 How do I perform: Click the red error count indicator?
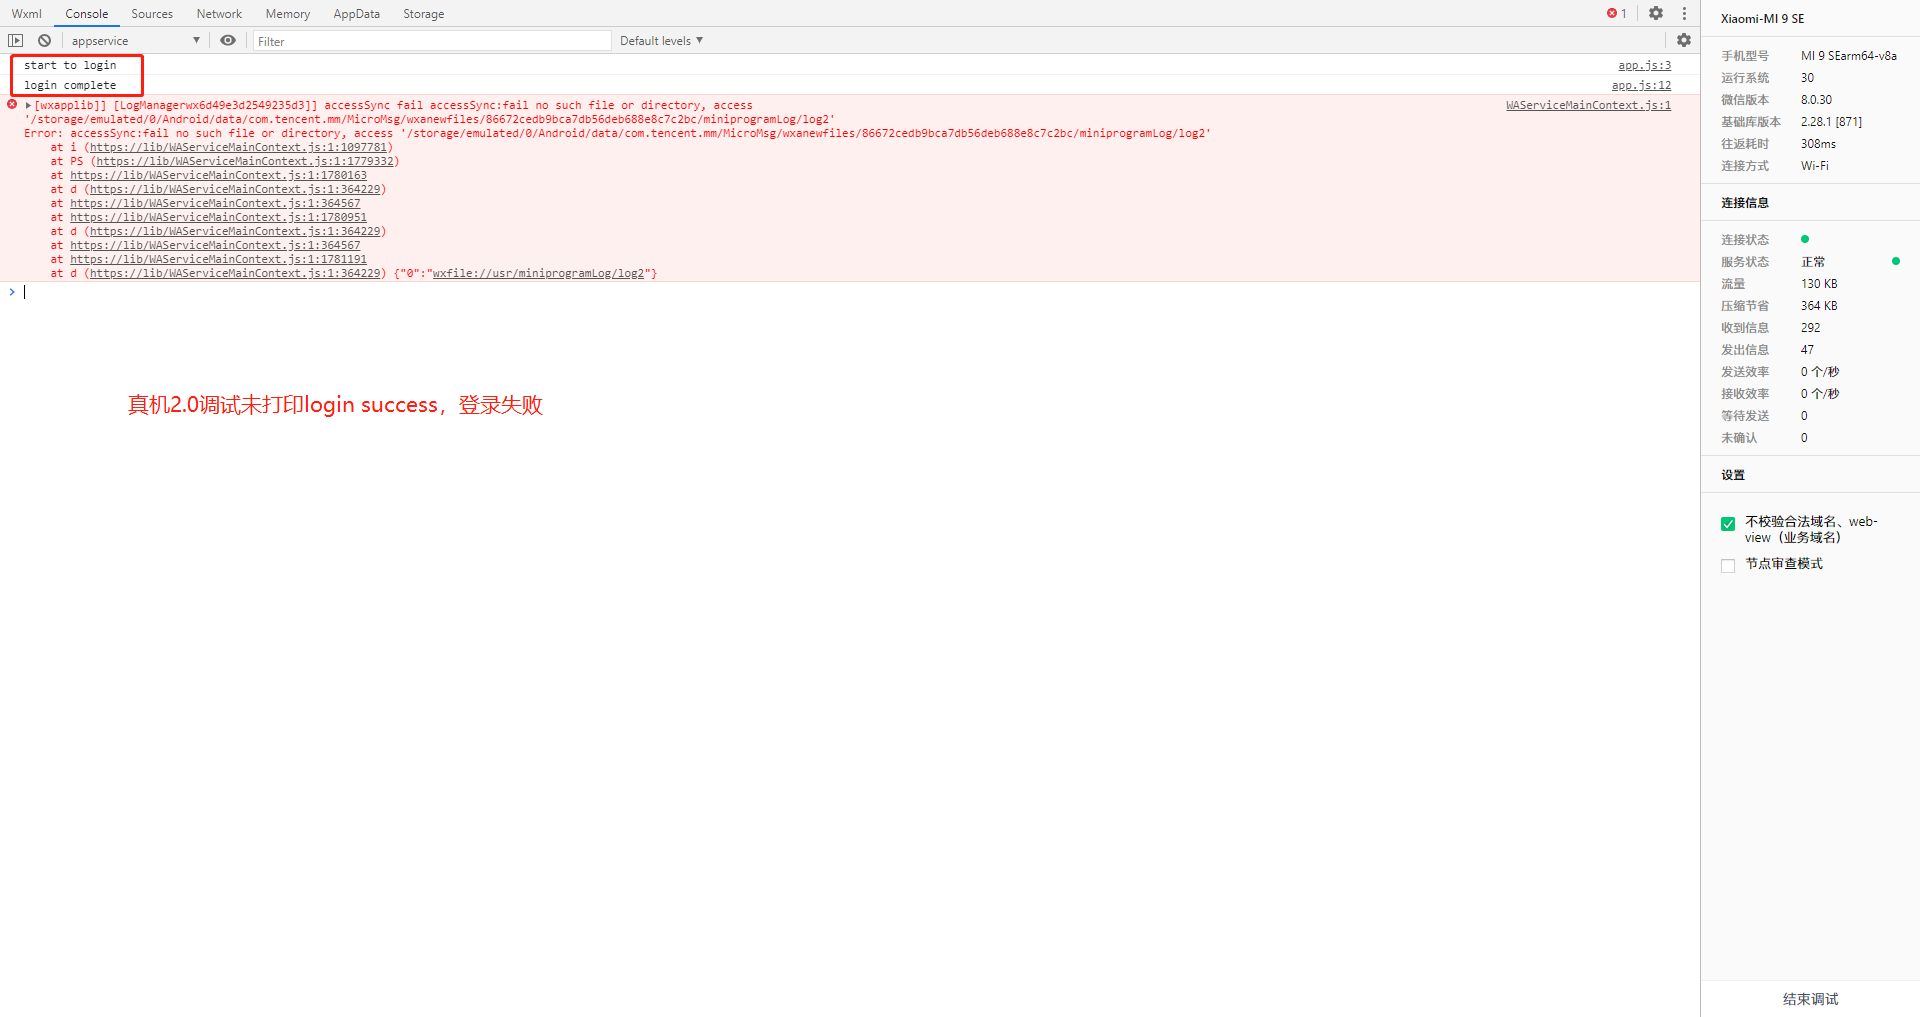tap(1616, 14)
